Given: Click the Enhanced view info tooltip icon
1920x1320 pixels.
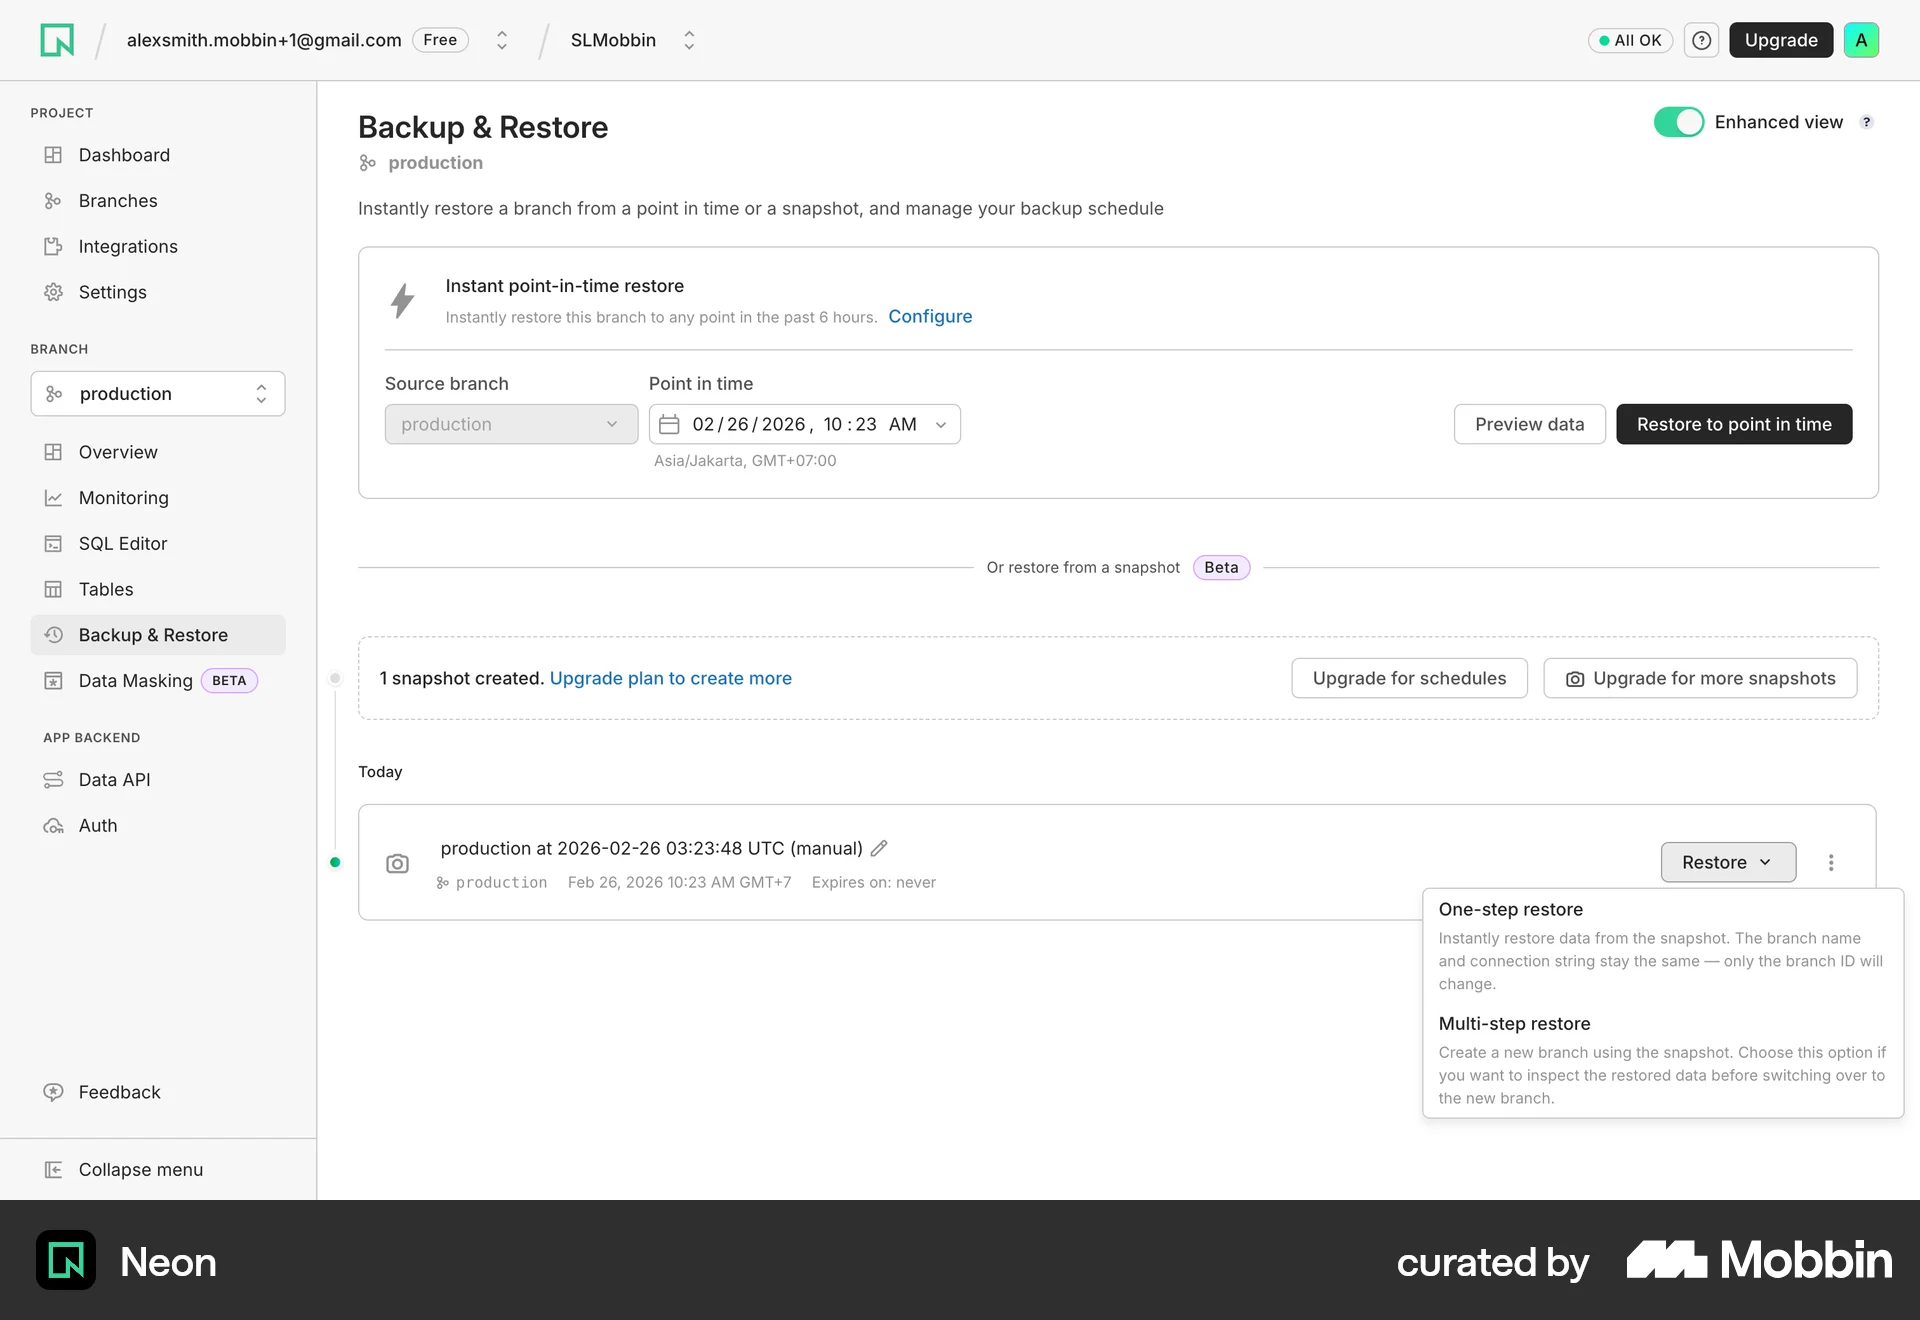Looking at the screenshot, I should [x=1866, y=122].
